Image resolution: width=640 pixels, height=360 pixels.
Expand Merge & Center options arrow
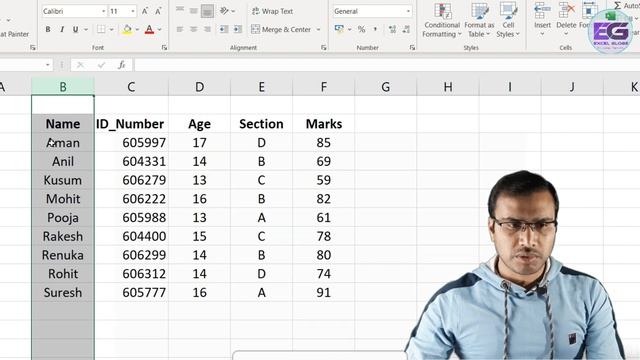click(x=318, y=29)
